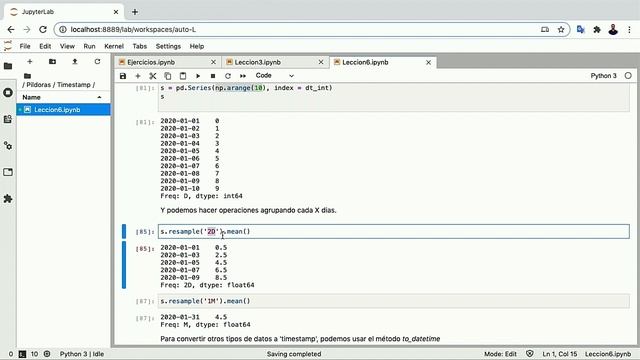Run the selected cell with the play icon
The image size is (640, 360).
198,76
